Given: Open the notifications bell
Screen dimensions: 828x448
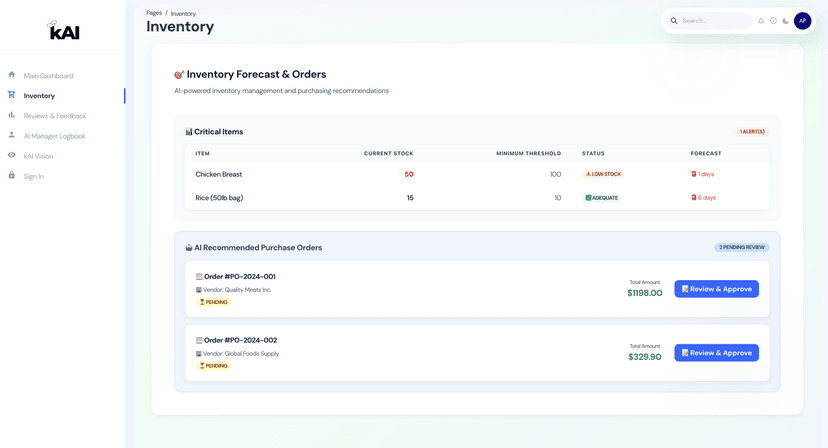Looking at the screenshot, I should [x=761, y=21].
